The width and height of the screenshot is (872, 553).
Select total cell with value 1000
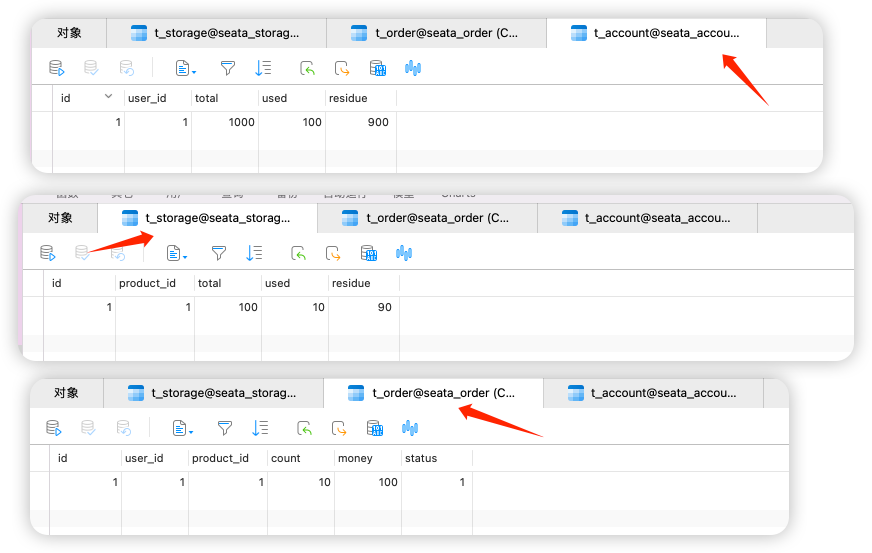(x=225, y=122)
